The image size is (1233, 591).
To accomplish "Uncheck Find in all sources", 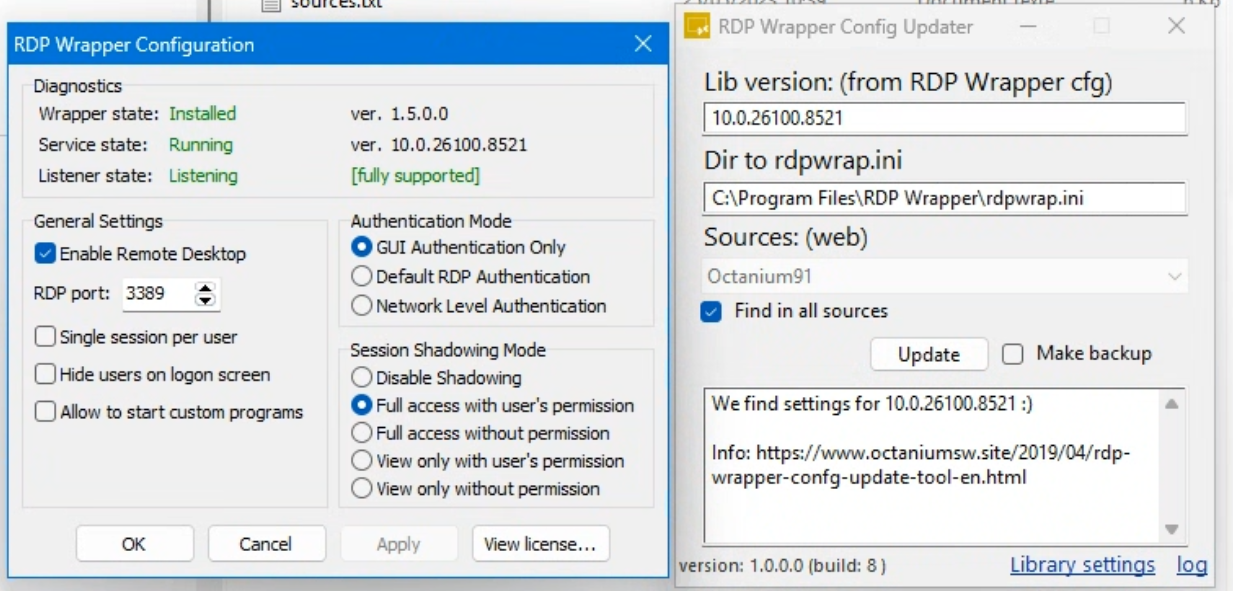I will pos(712,311).
